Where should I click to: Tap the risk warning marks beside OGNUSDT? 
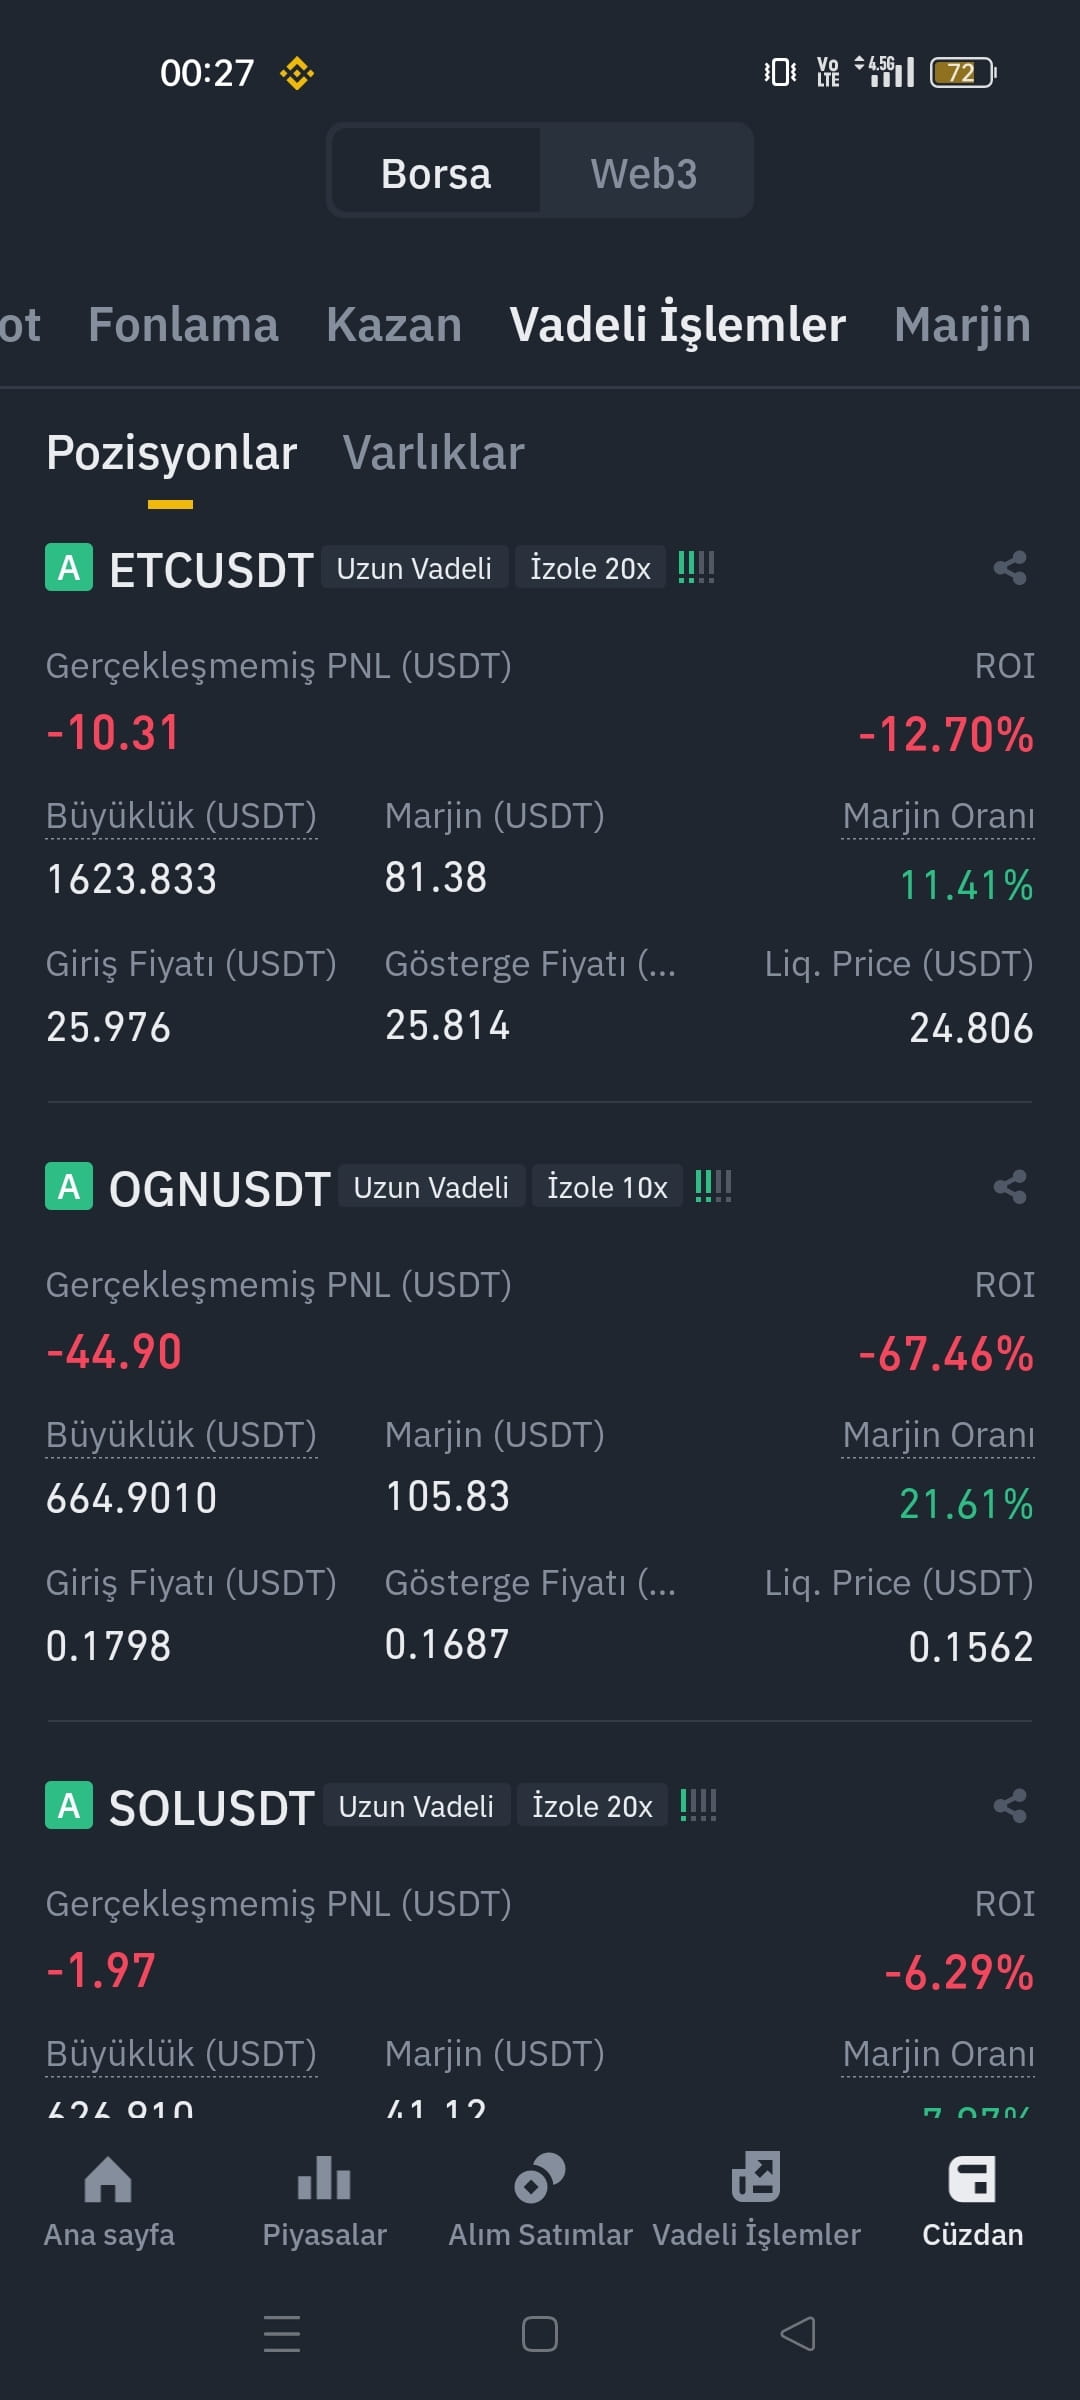click(x=713, y=1187)
